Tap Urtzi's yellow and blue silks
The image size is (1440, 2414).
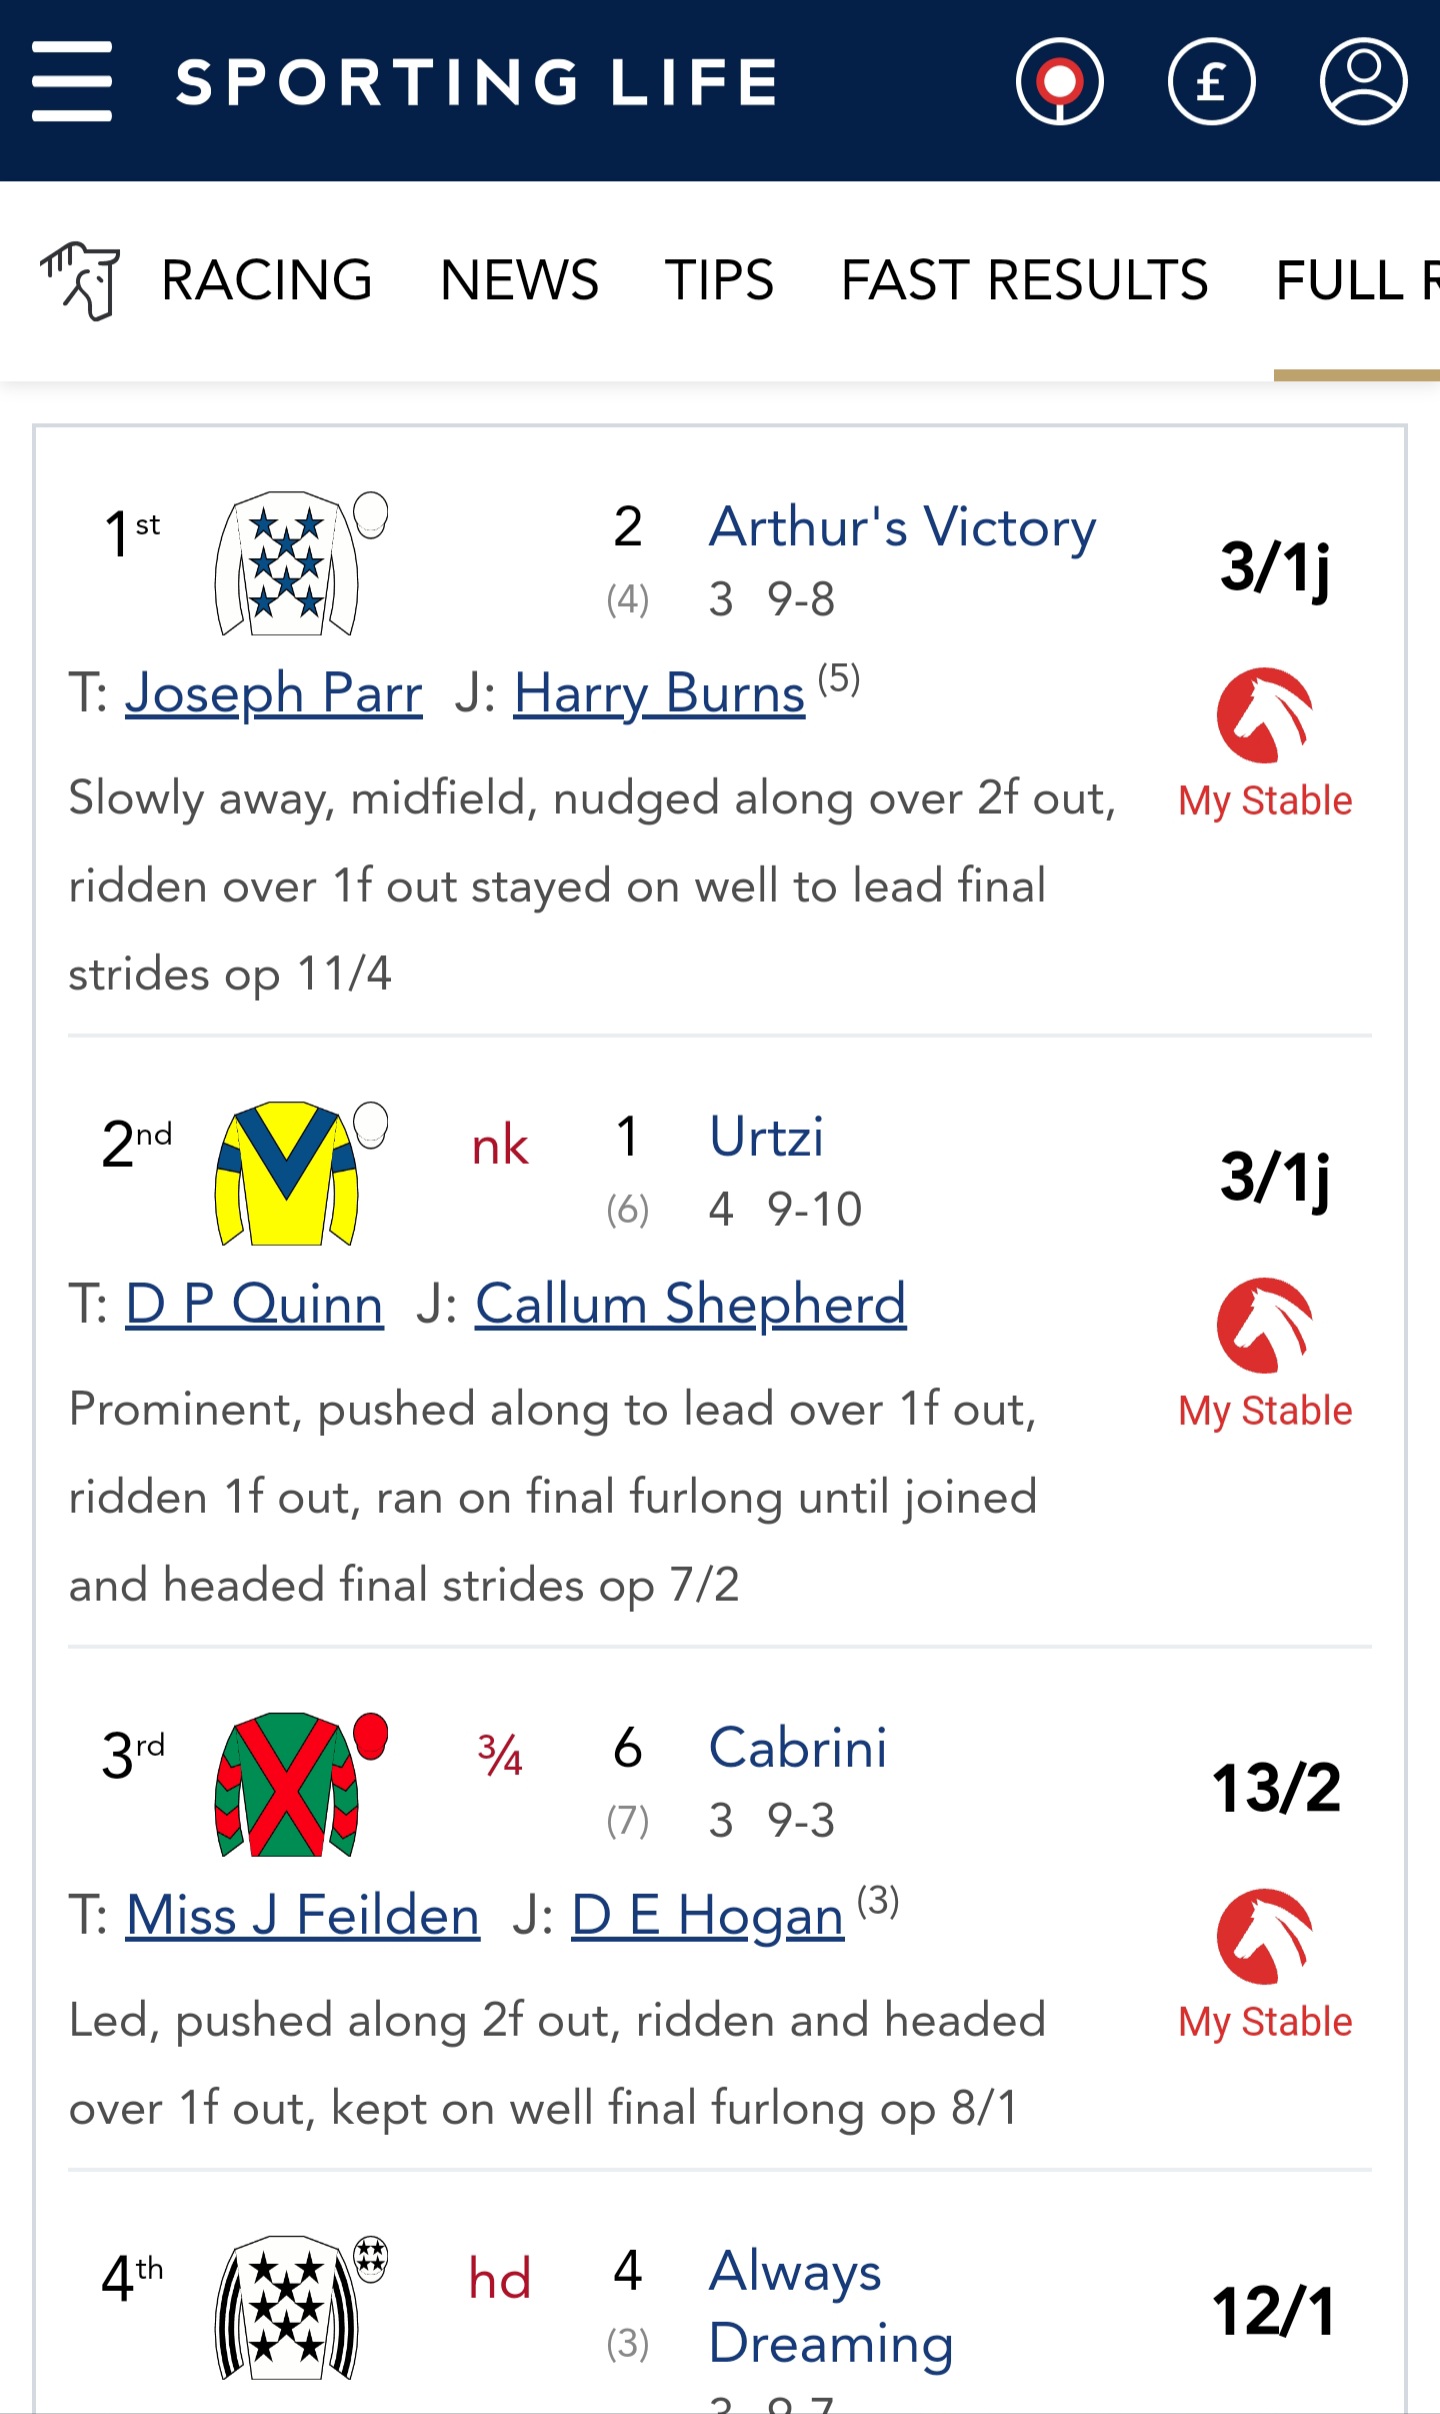[x=288, y=1173]
